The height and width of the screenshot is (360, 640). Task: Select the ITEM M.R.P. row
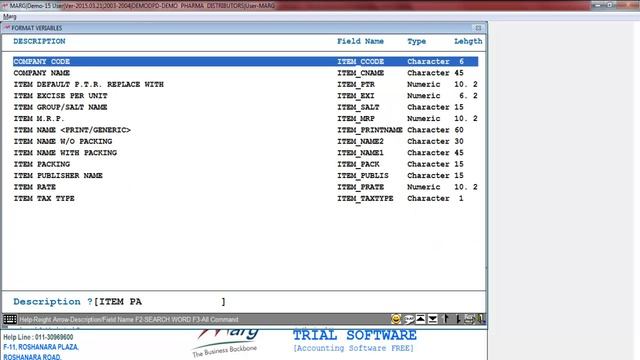[x=245, y=118]
